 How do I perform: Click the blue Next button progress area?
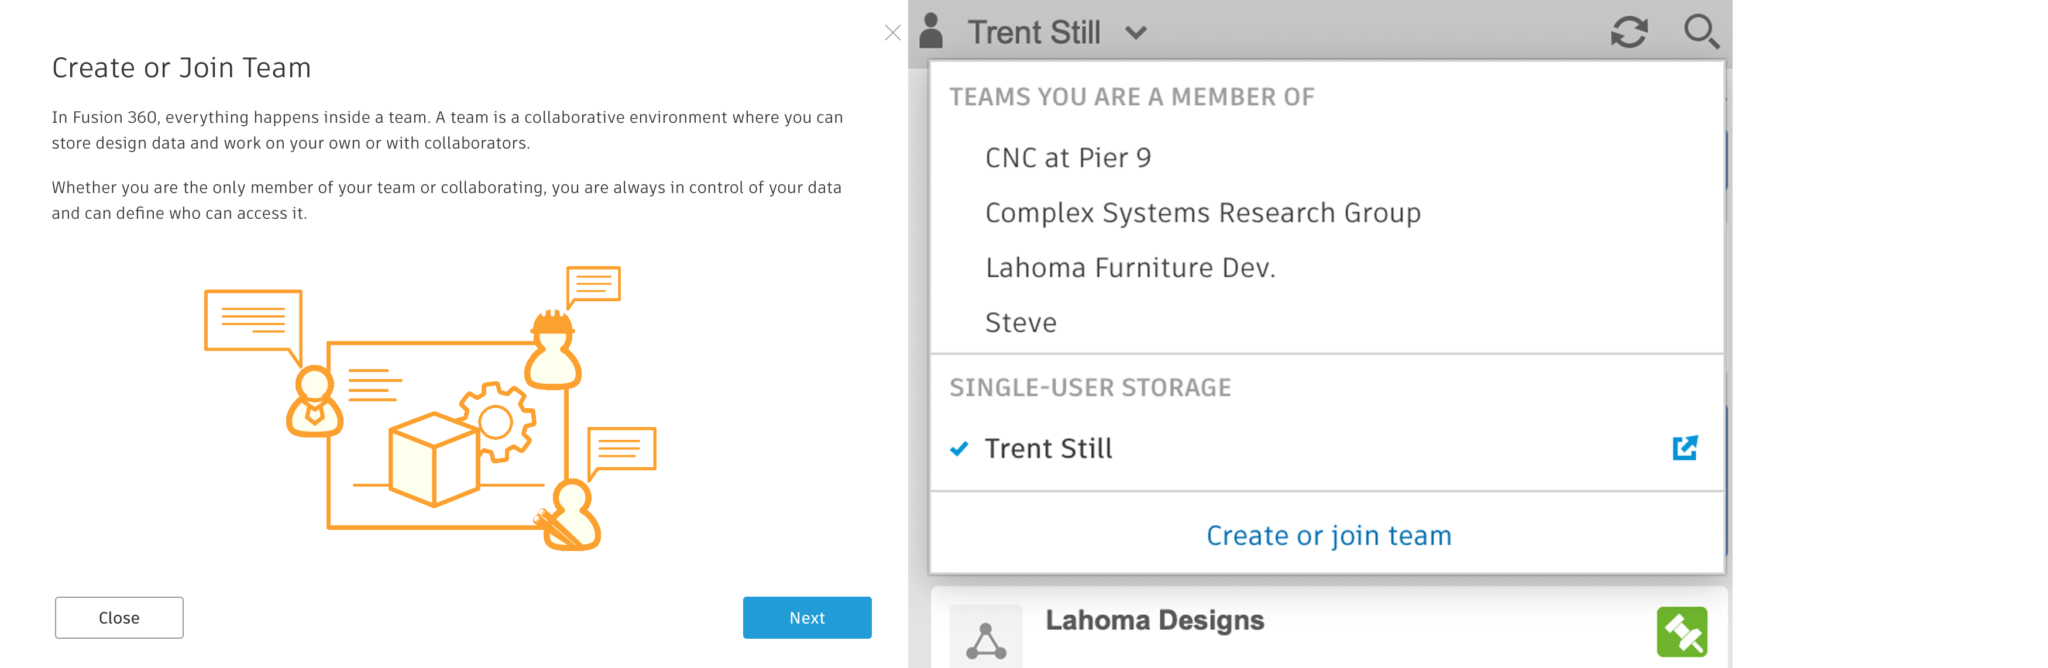click(x=807, y=617)
